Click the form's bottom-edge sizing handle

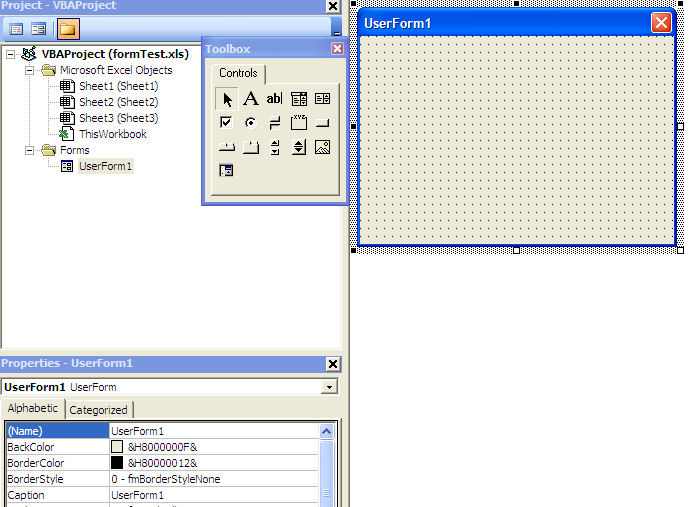coord(516,251)
